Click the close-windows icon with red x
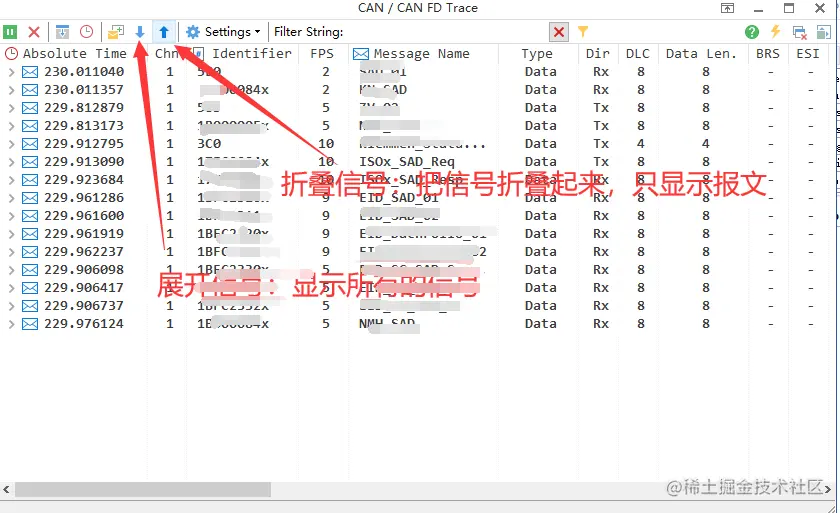 pos(800,33)
